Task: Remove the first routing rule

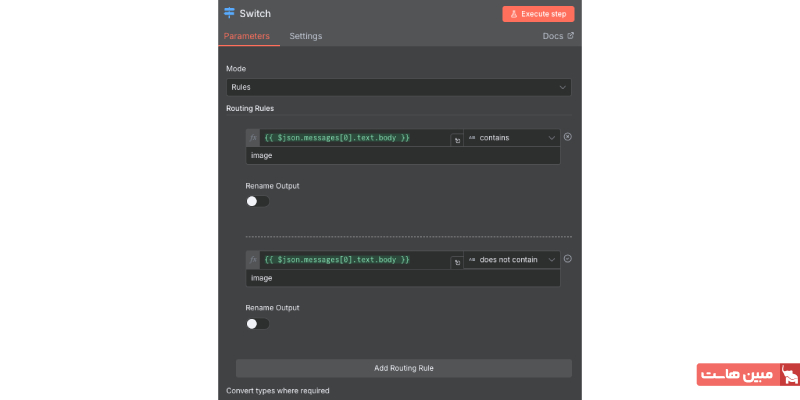Action: (568, 137)
